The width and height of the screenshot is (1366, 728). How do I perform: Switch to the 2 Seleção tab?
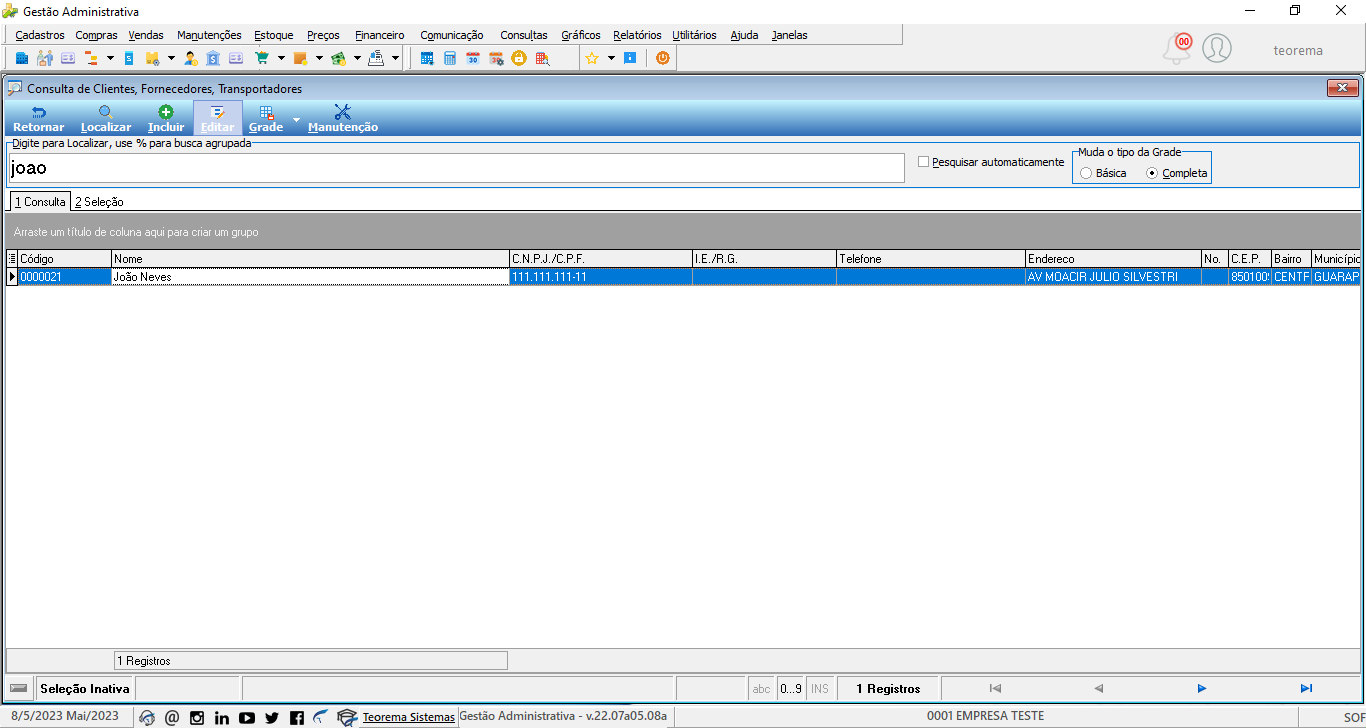click(x=99, y=202)
